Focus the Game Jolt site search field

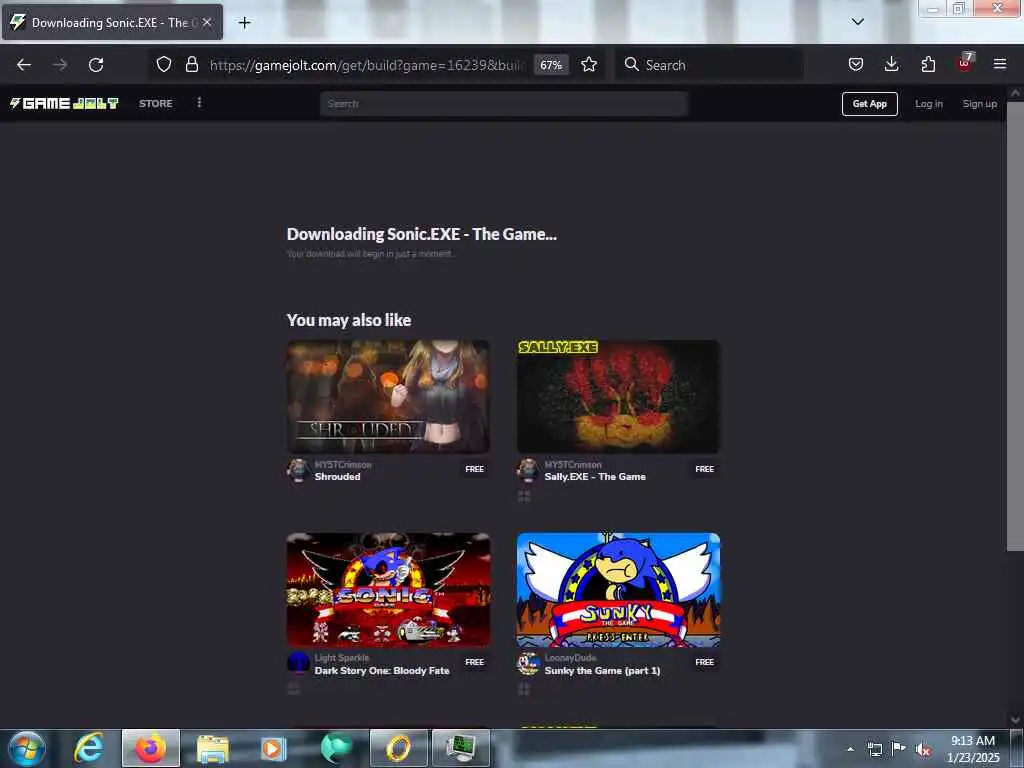[x=504, y=103]
